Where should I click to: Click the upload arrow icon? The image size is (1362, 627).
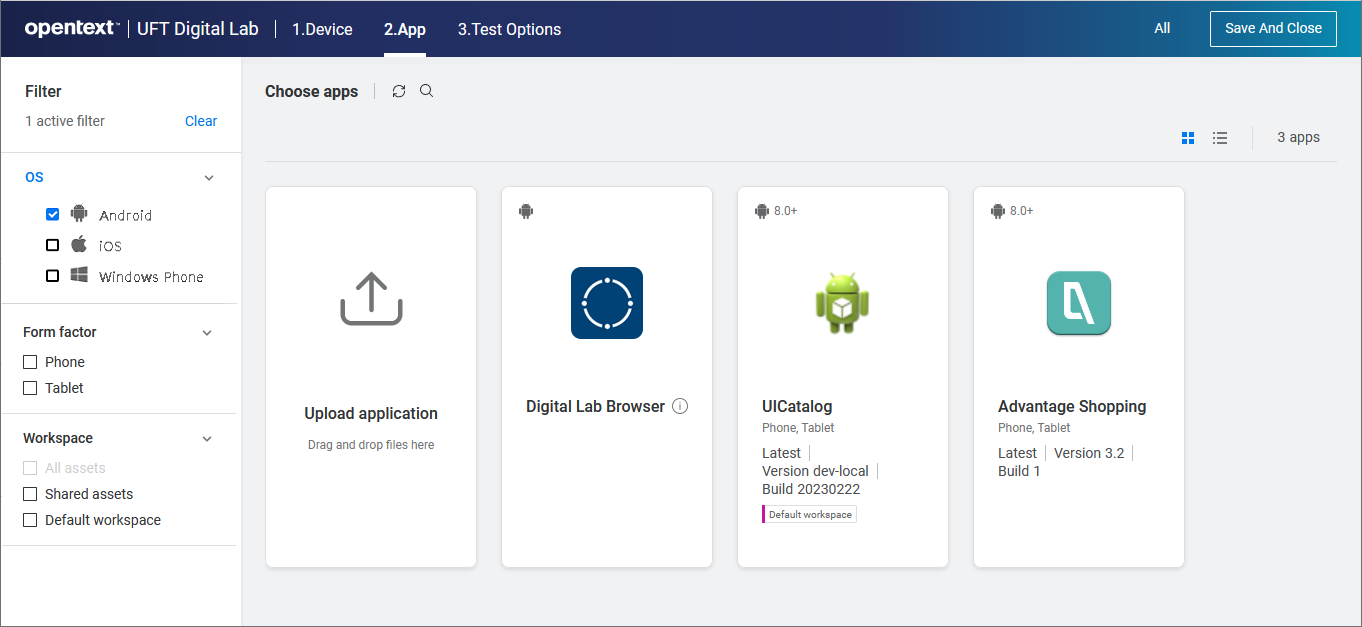click(371, 299)
